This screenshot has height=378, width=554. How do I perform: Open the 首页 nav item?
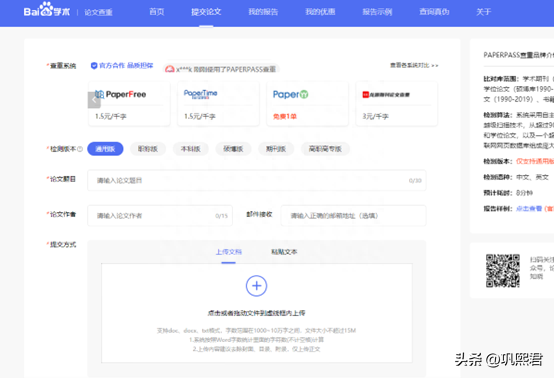click(157, 12)
